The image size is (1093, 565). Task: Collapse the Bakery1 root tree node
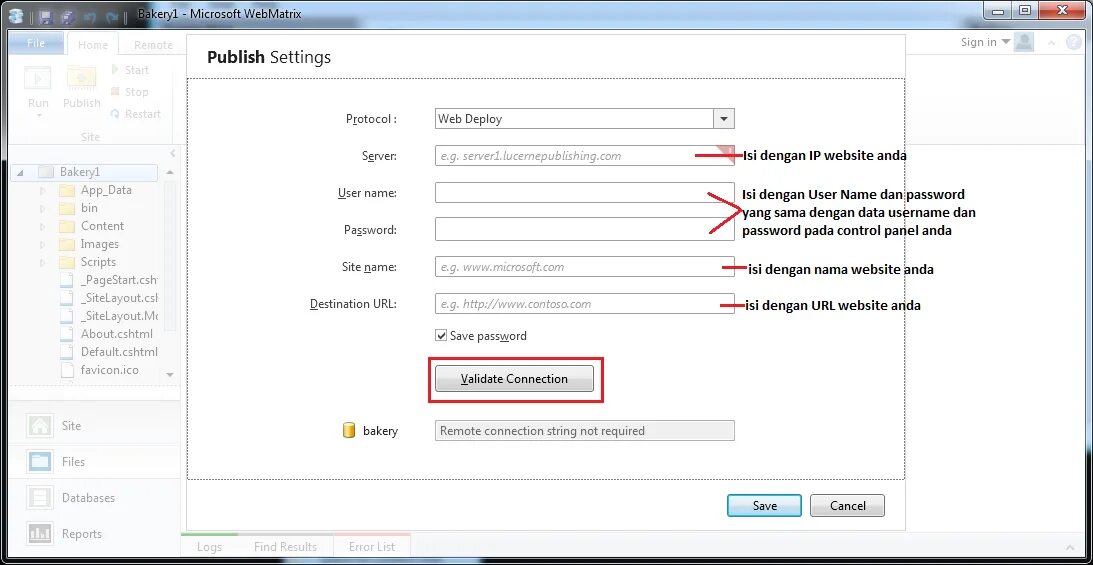(20, 172)
